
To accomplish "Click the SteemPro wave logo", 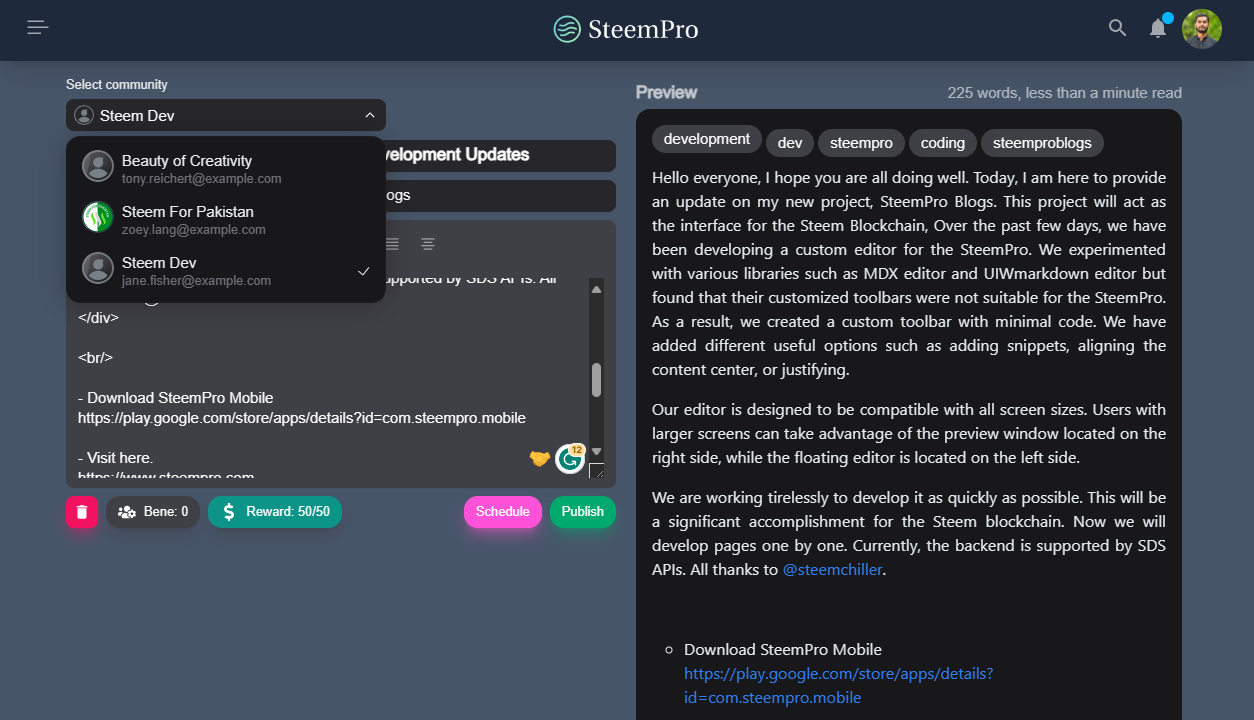I will pos(567,29).
